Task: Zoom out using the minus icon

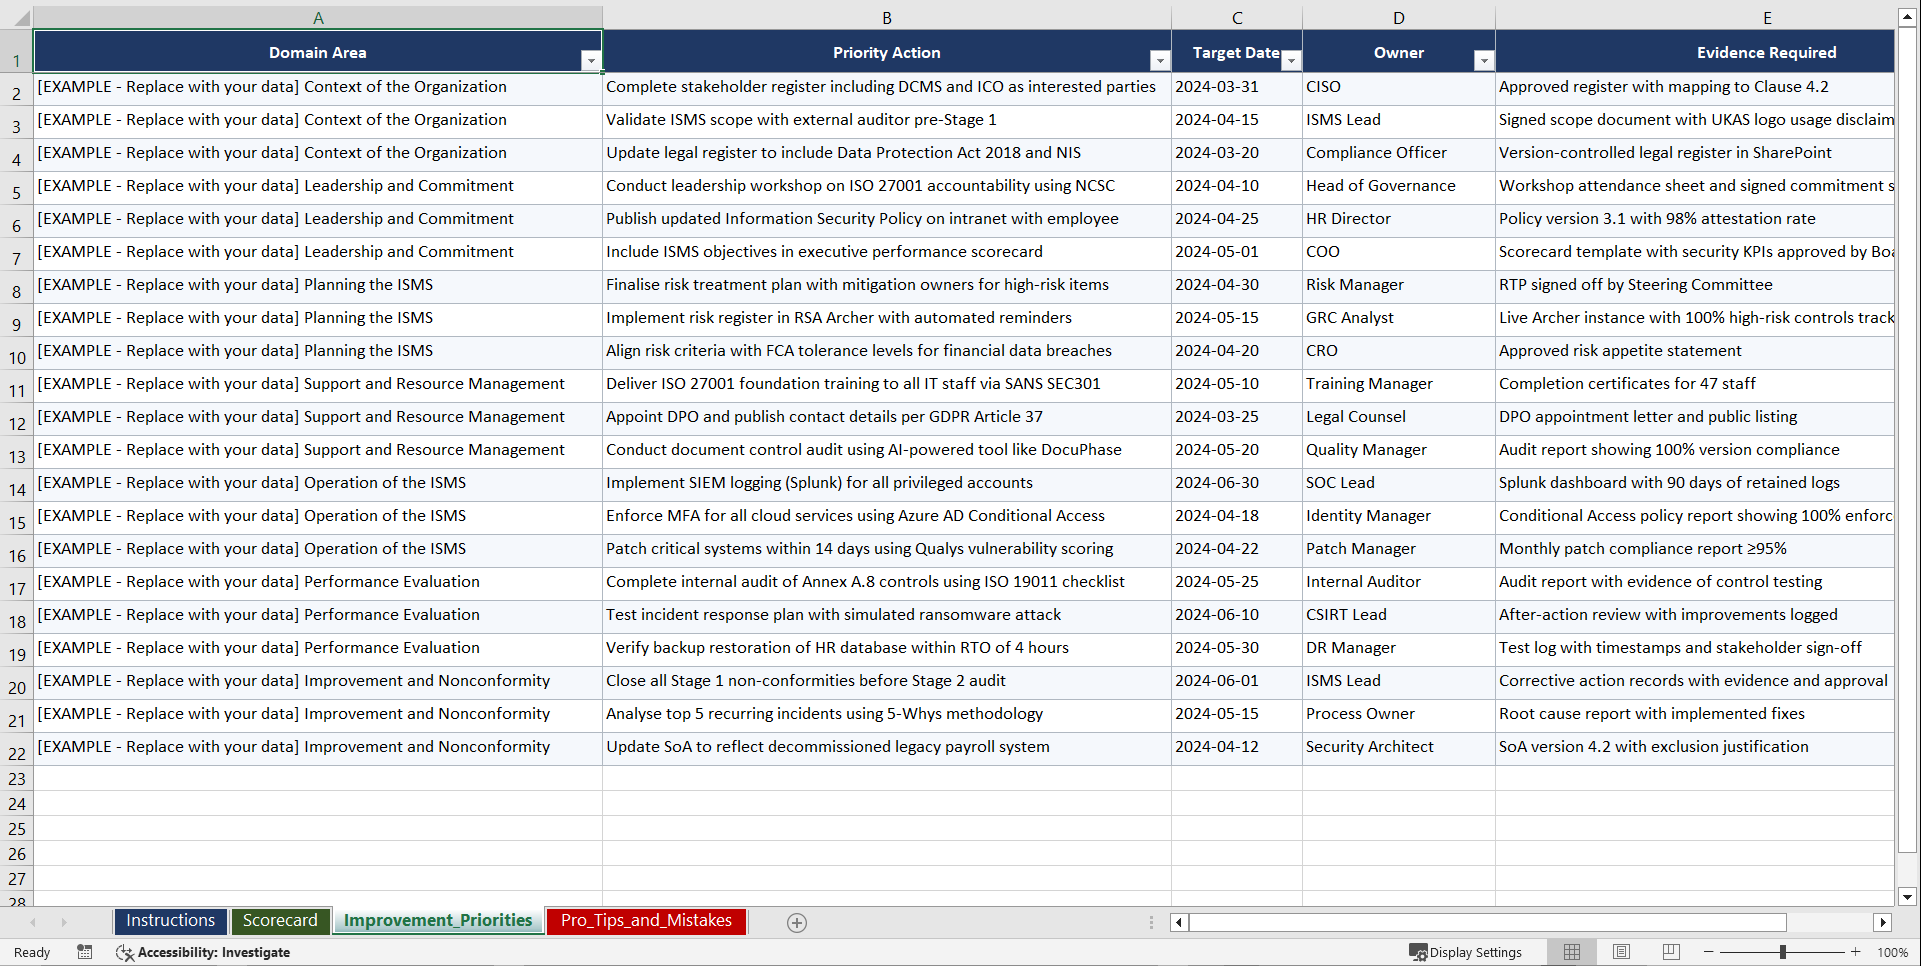Action: 1708,952
